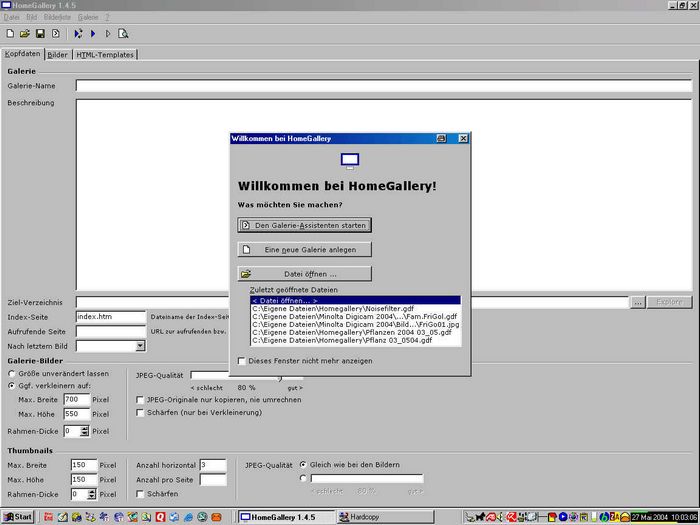The width and height of the screenshot is (700, 525).
Task: Click the preview page magnifier toolbar icon
Action: pos(123,33)
